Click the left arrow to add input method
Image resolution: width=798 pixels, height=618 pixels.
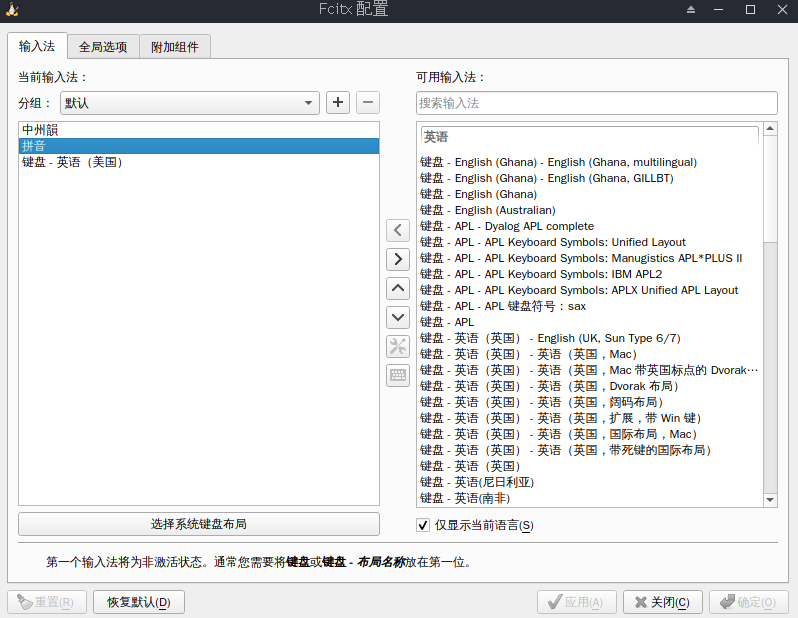[398, 230]
